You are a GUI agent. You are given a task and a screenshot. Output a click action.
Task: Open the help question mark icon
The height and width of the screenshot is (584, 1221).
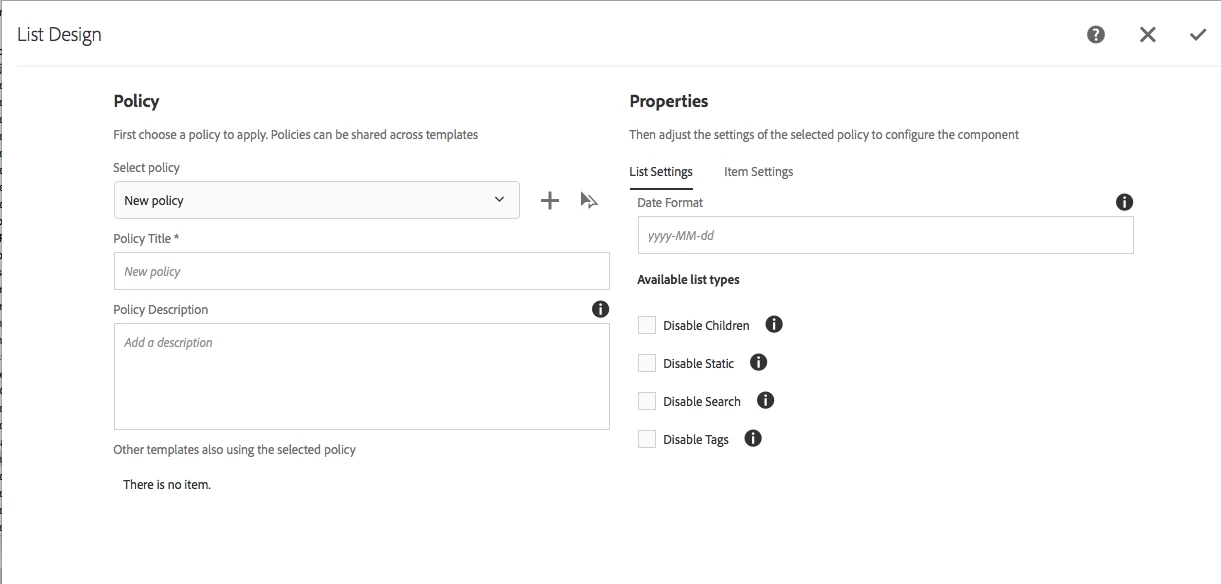[1096, 35]
